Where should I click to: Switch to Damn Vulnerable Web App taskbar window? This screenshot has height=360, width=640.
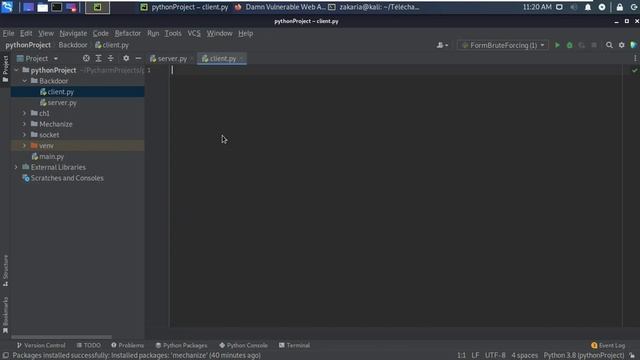click(280, 7)
